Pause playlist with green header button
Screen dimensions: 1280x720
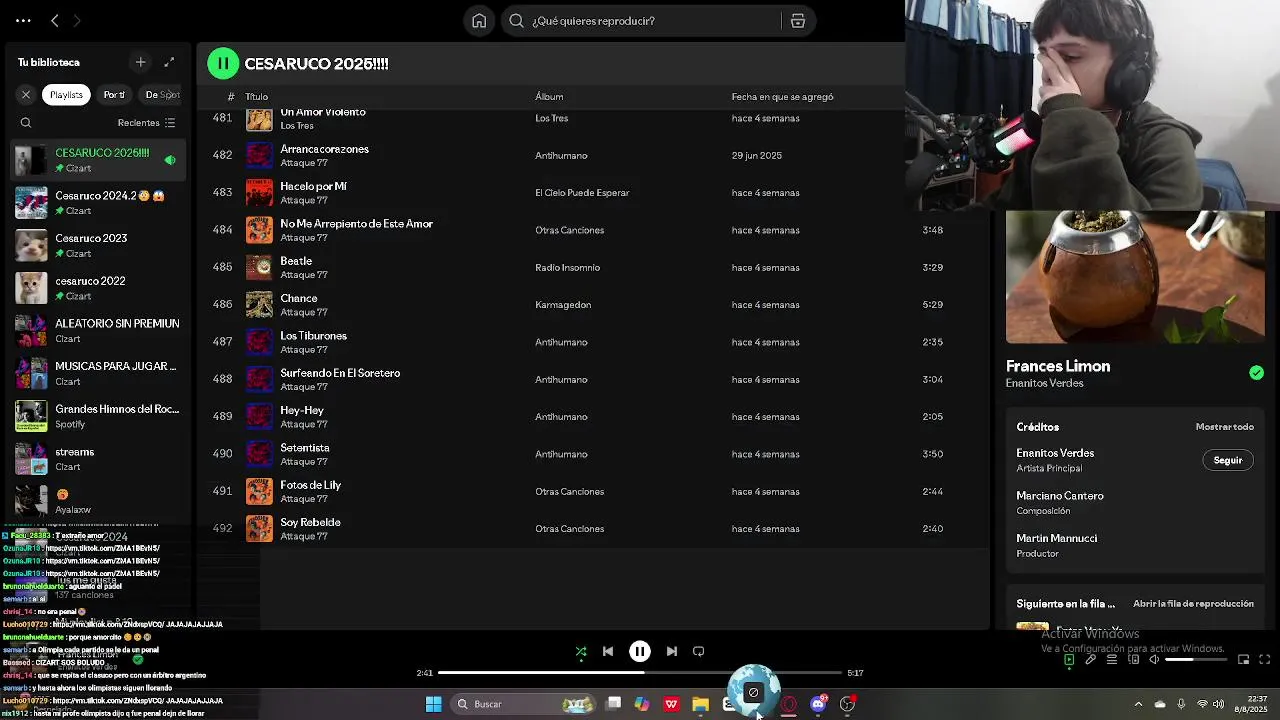(223, 63)
